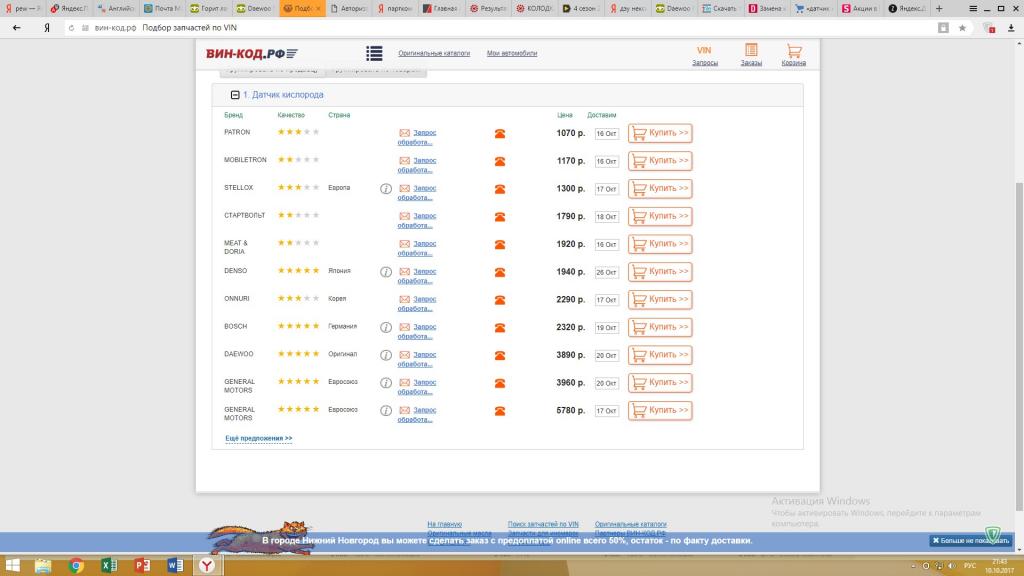Buy the PATRON sensor for 1070 р.
Image resolution: width=1024 pixels, height=576 pixels.
point(660,133)
